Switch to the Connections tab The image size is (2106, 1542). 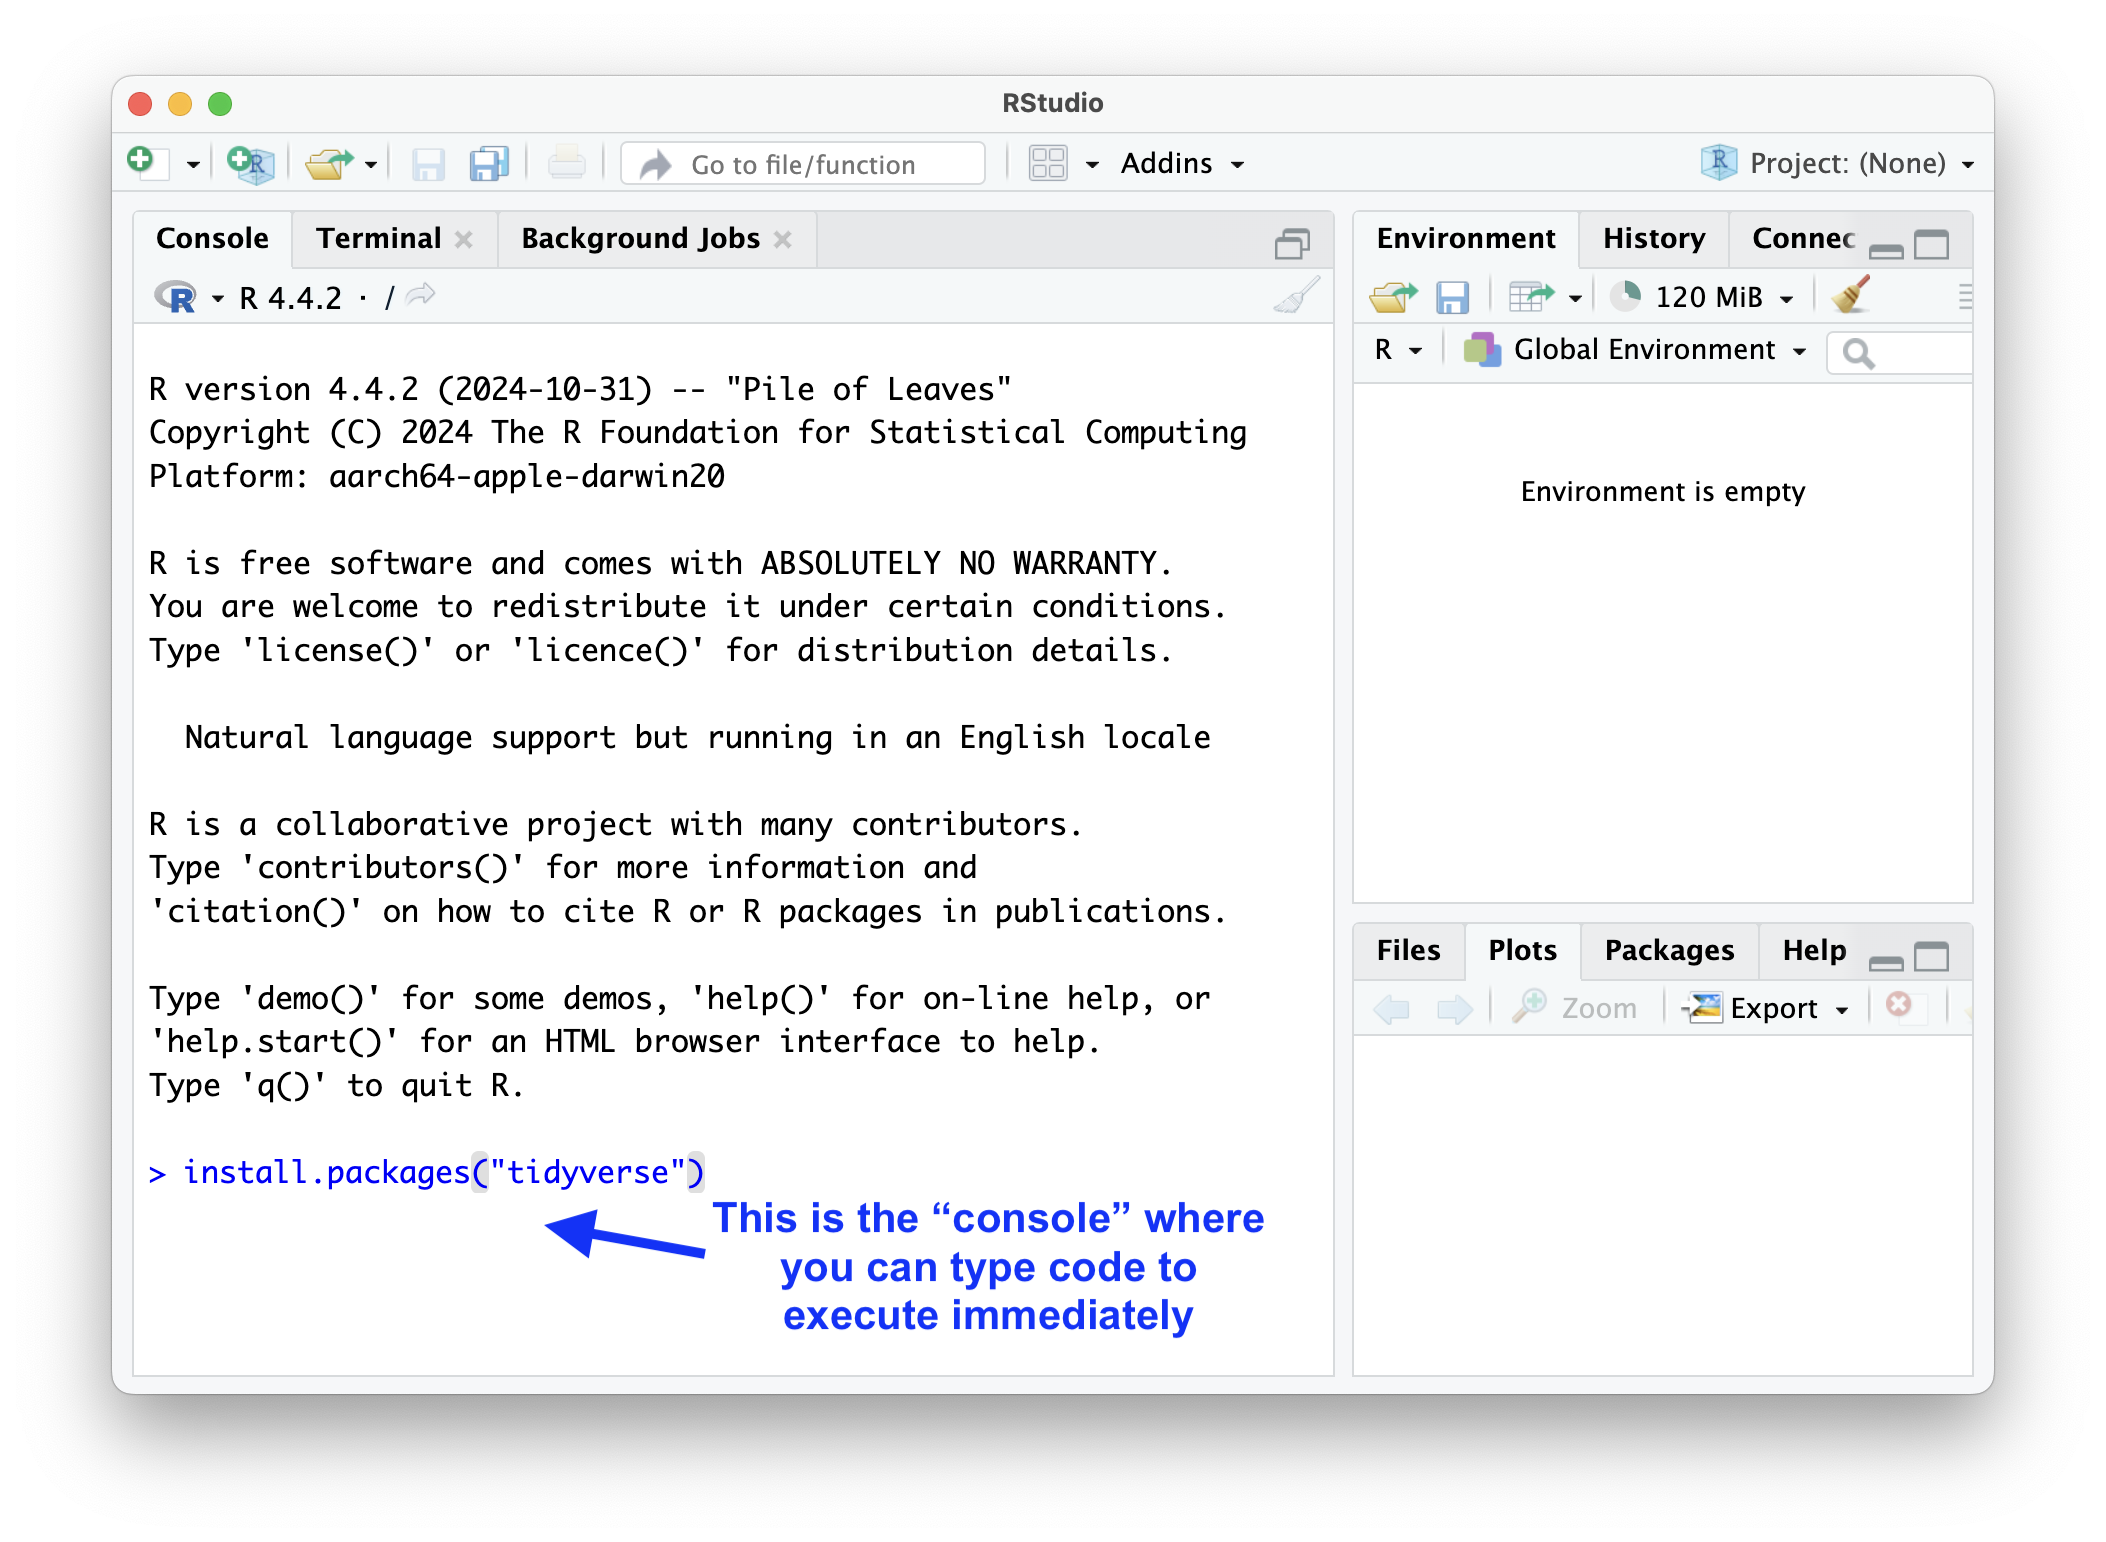pos(1803,238)
